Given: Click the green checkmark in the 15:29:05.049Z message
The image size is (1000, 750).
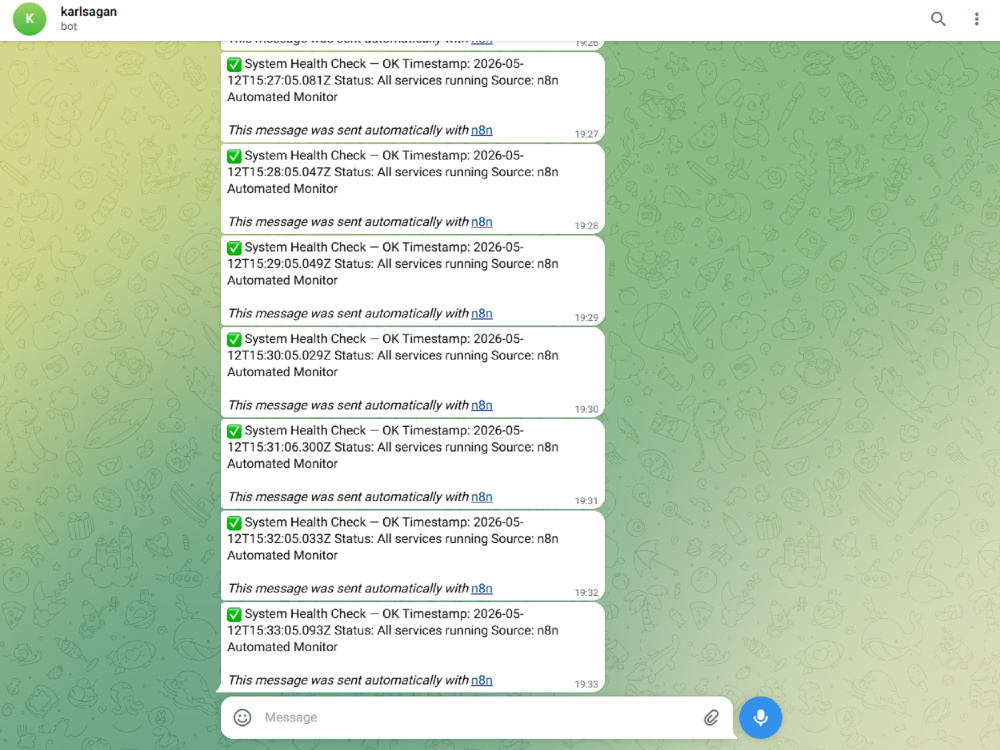Looking at the screenshot, I should coord(234,247).
